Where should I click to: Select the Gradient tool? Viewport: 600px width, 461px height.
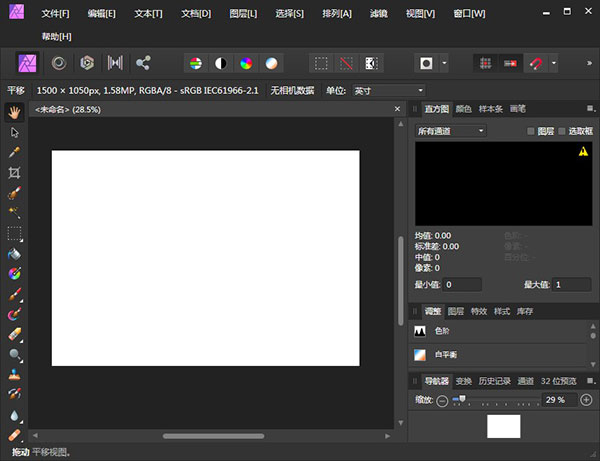[15, 274]
